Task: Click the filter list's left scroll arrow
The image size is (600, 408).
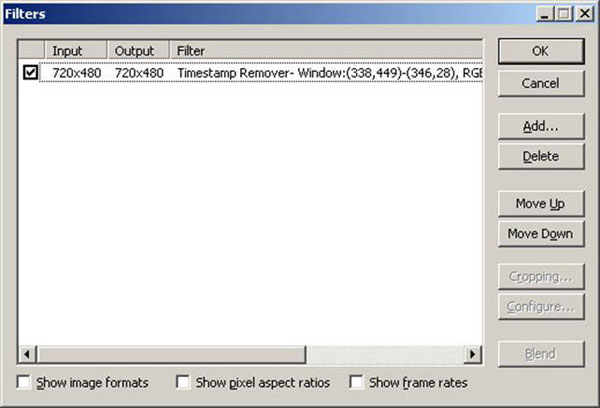Action: [27, 355]
